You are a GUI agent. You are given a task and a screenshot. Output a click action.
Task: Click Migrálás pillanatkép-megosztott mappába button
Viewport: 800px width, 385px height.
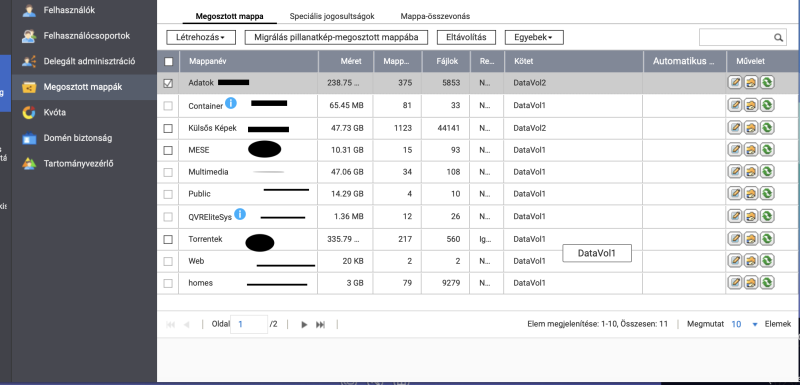coord(336,37)
